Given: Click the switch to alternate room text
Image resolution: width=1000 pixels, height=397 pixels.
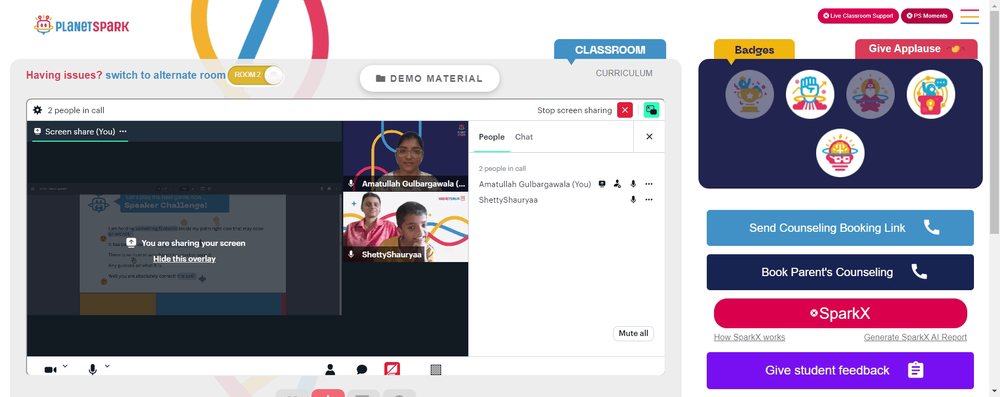Looking at the screenshot, I should point(165,75).
